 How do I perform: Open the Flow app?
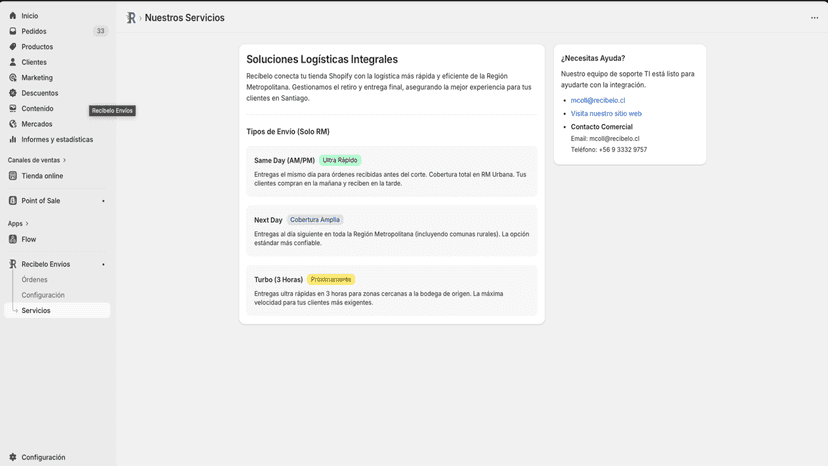tap(29, 239)
